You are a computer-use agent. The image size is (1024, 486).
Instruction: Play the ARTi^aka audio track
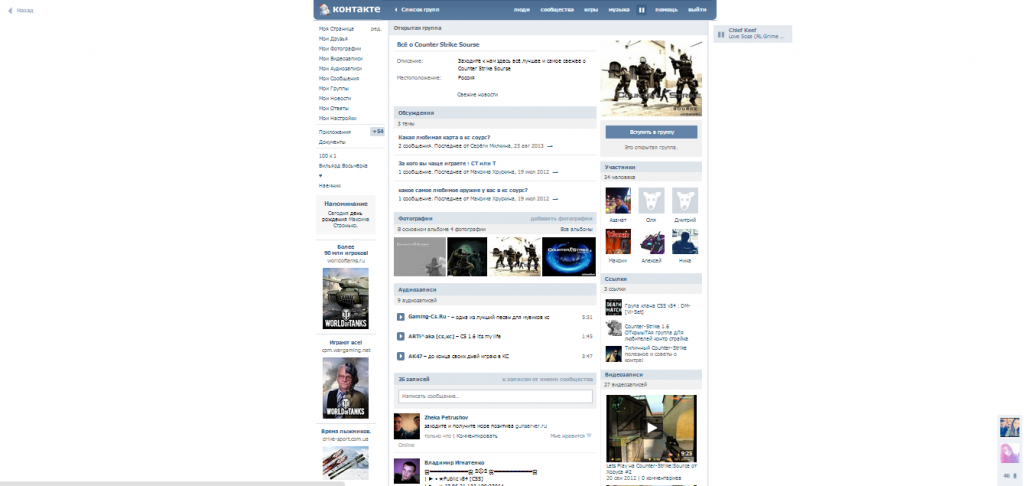click(x=401, y=336)
